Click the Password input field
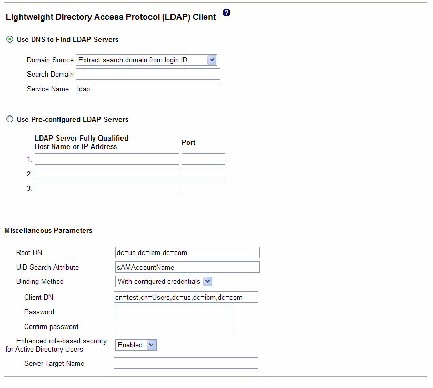433x388 pixels. click(174, 312)
